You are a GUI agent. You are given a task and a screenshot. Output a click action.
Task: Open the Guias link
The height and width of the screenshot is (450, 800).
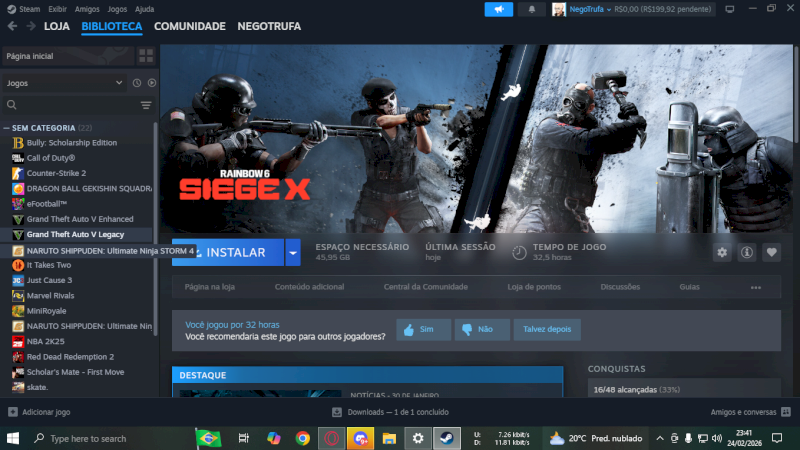tap(689, 287)
